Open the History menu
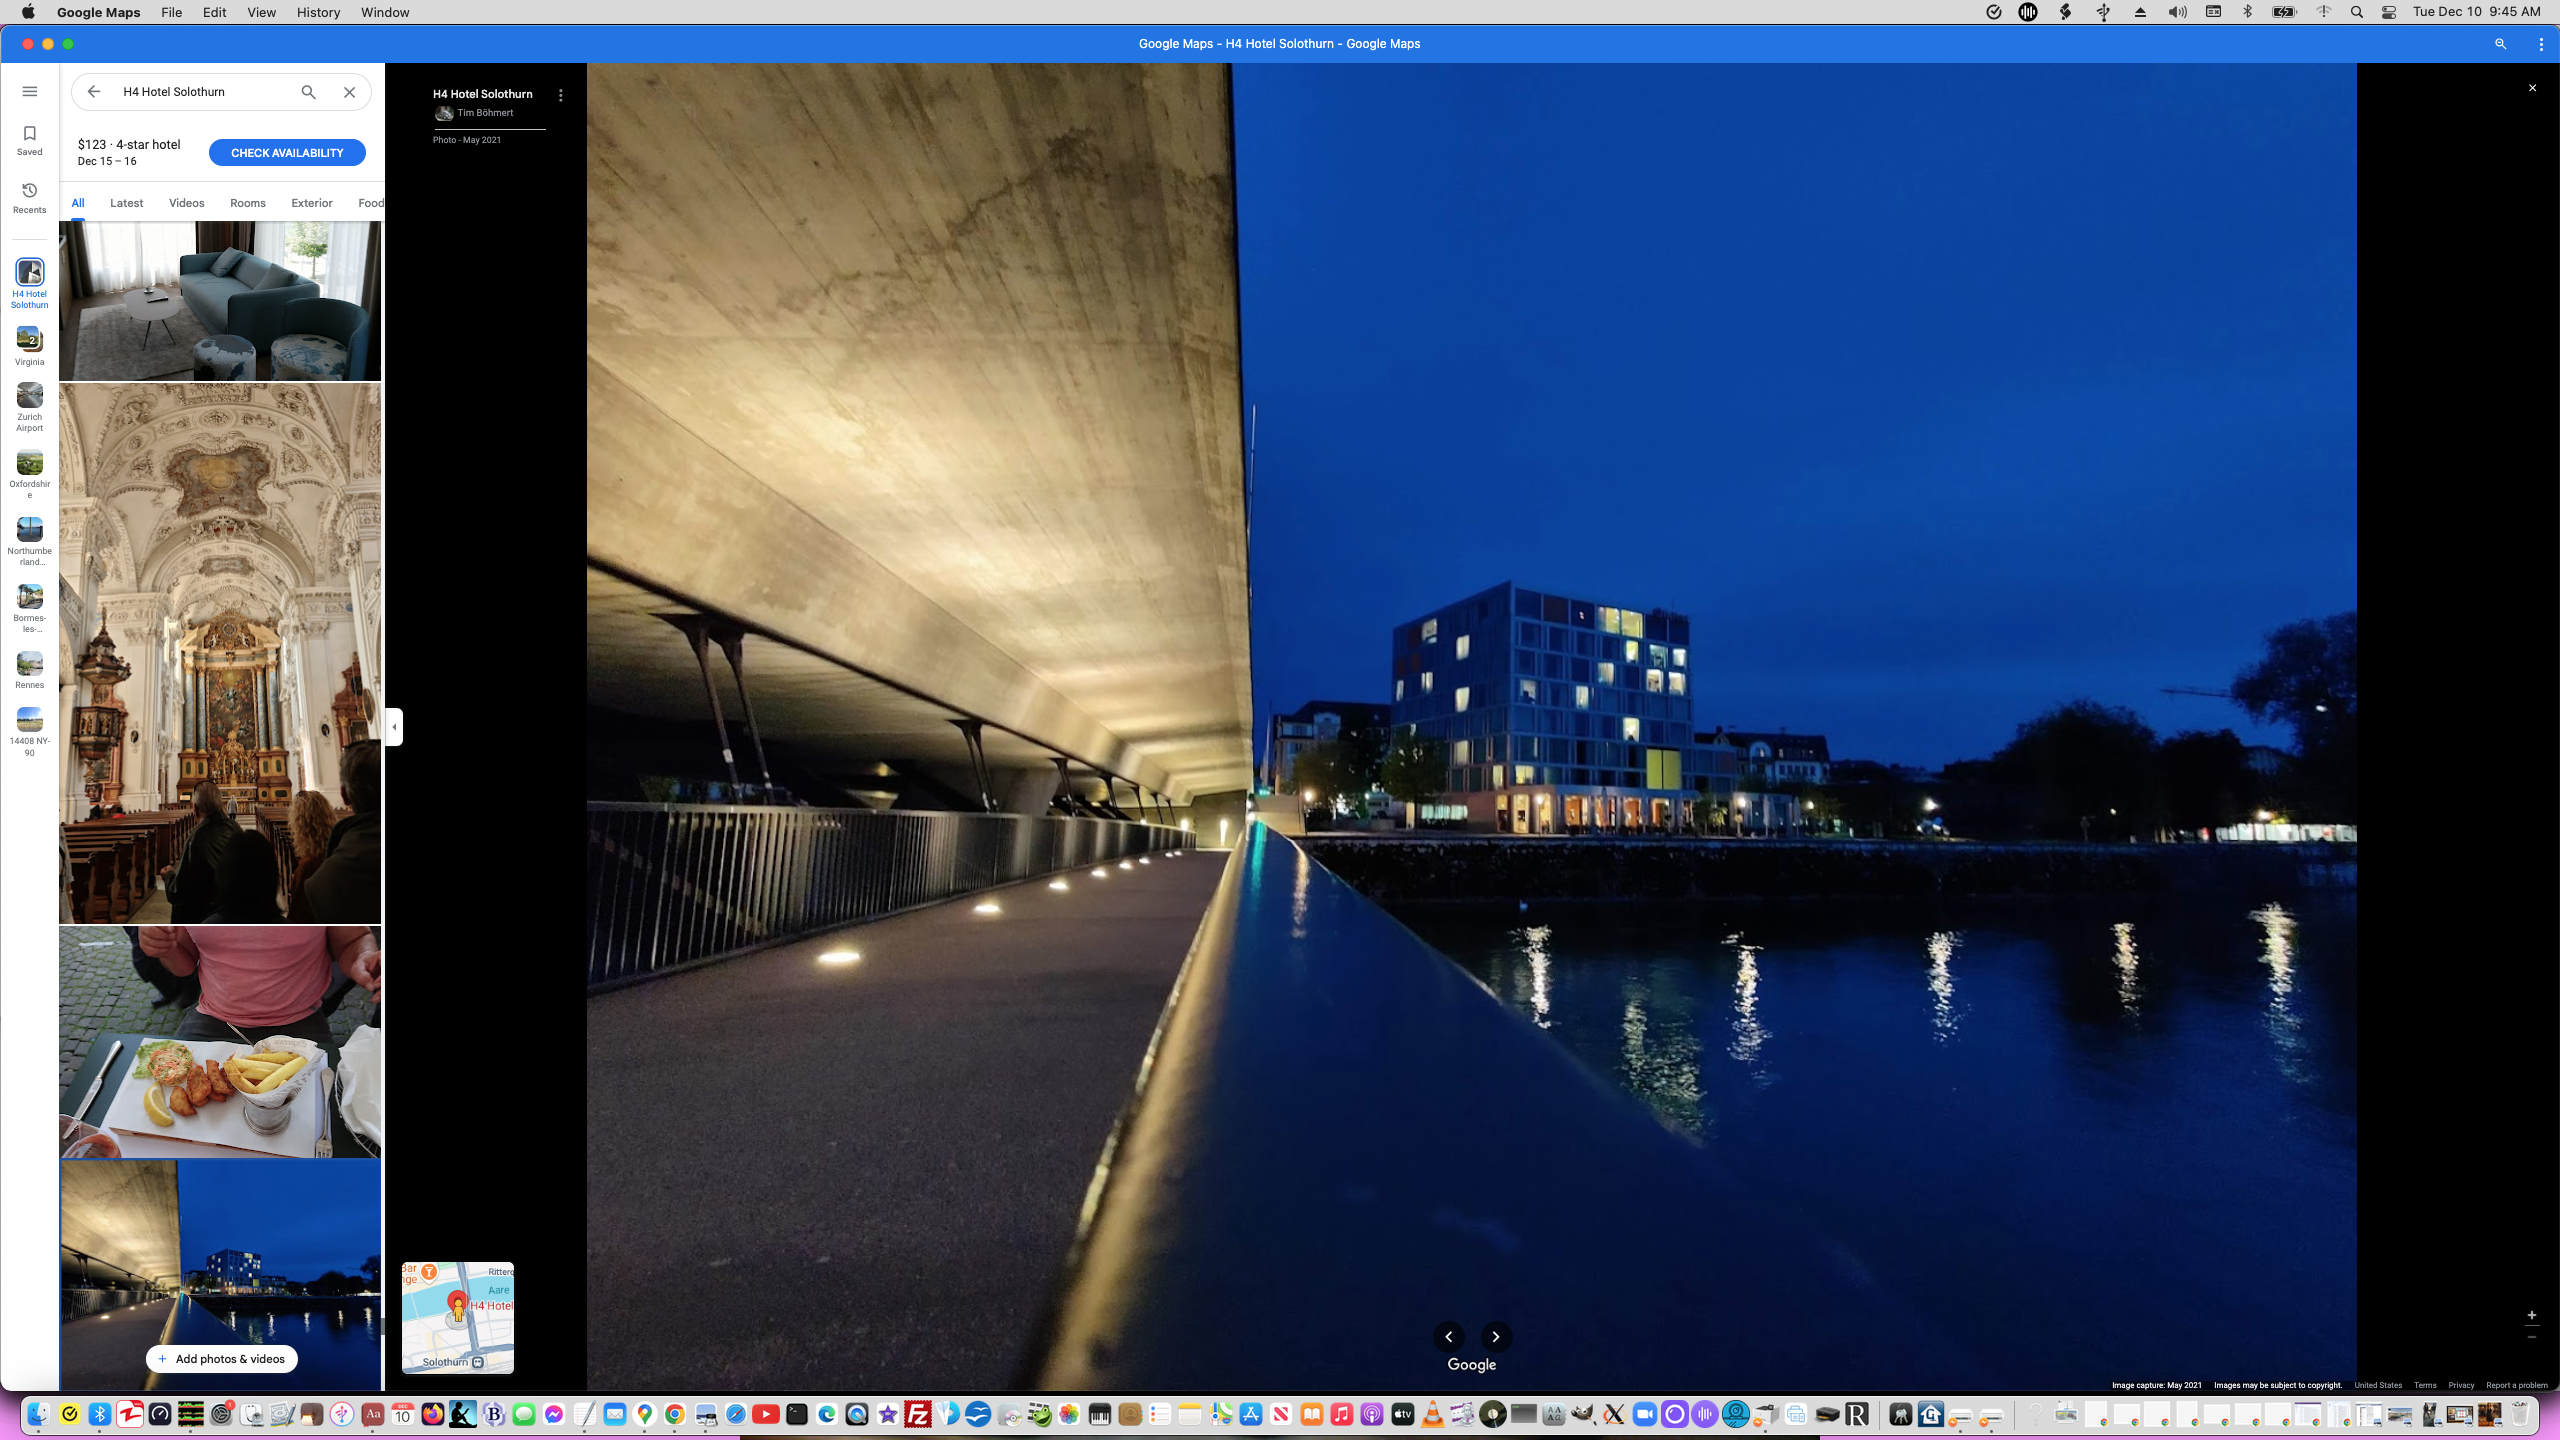Image resolution: width=2560 pixels, height=1440 pixels. [x=318, y=12]
